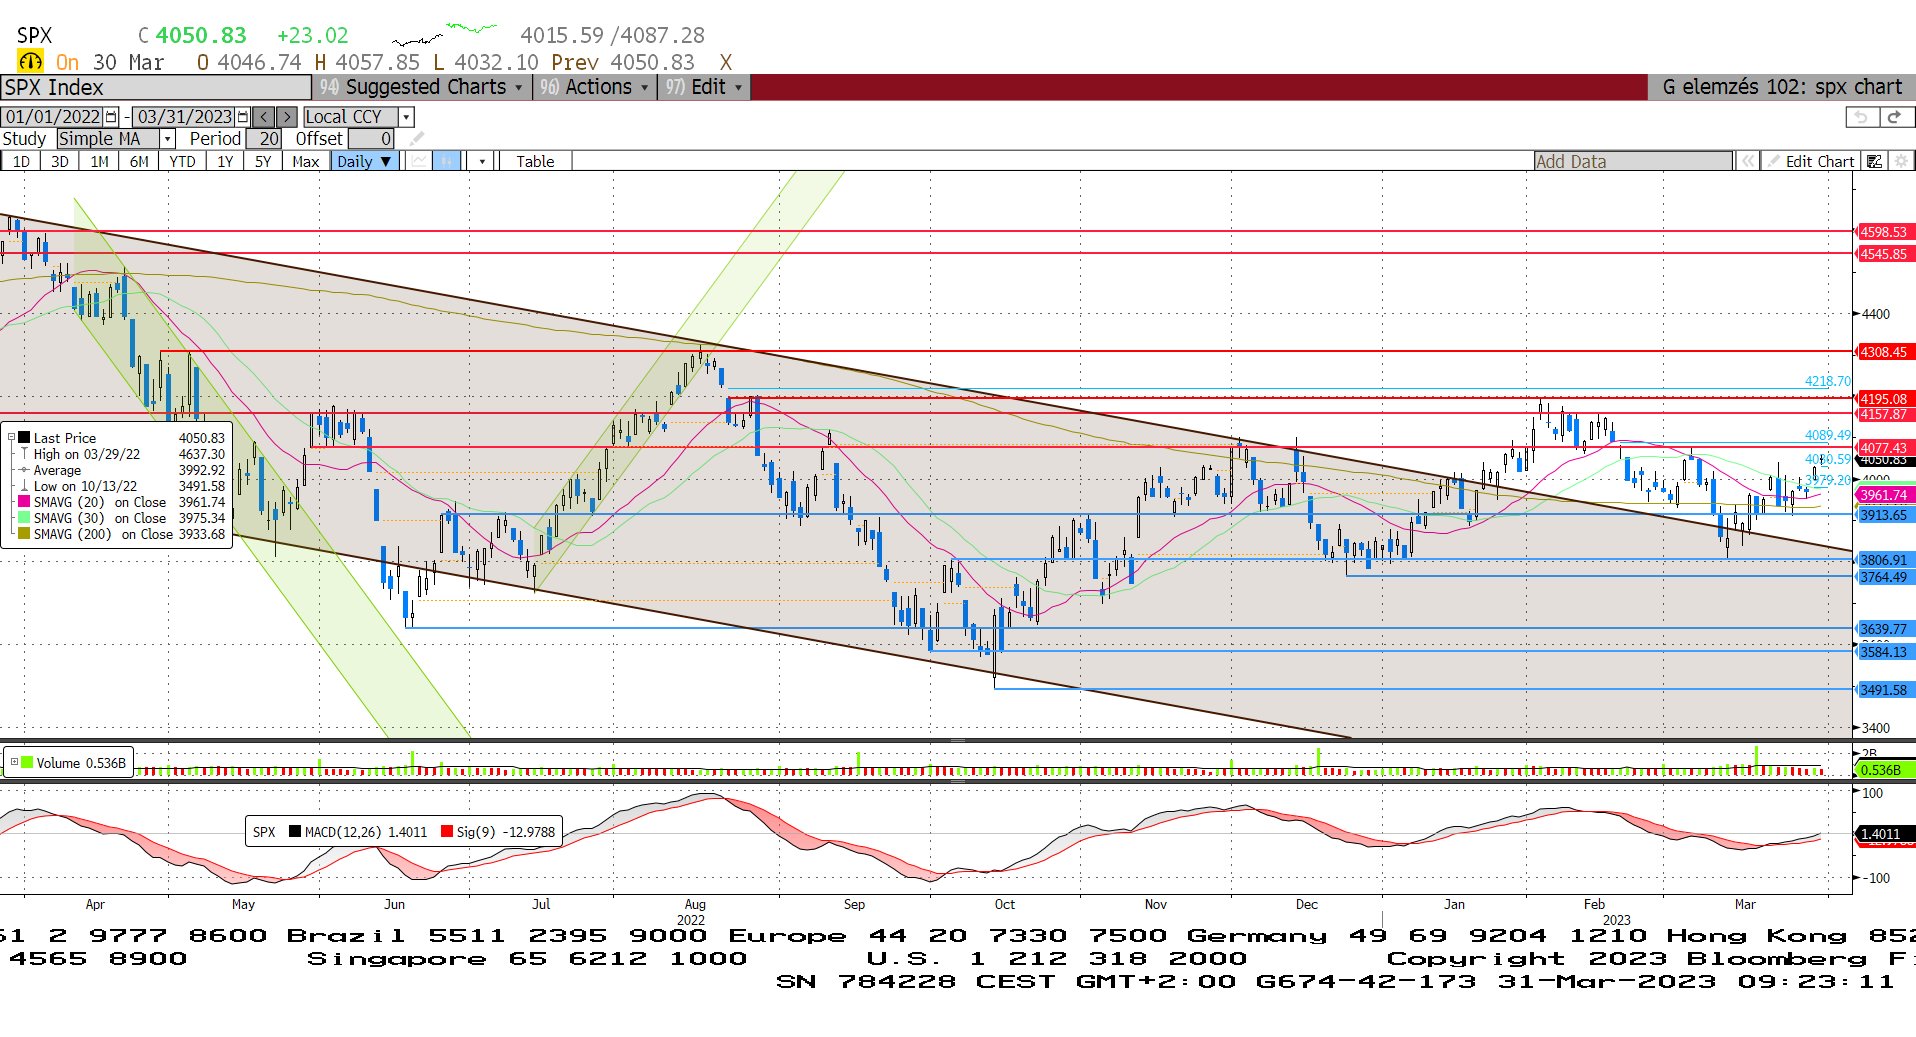Click the Add Data input field
This screenshot has height=1037, width=1916.
tap(1634, 161)
